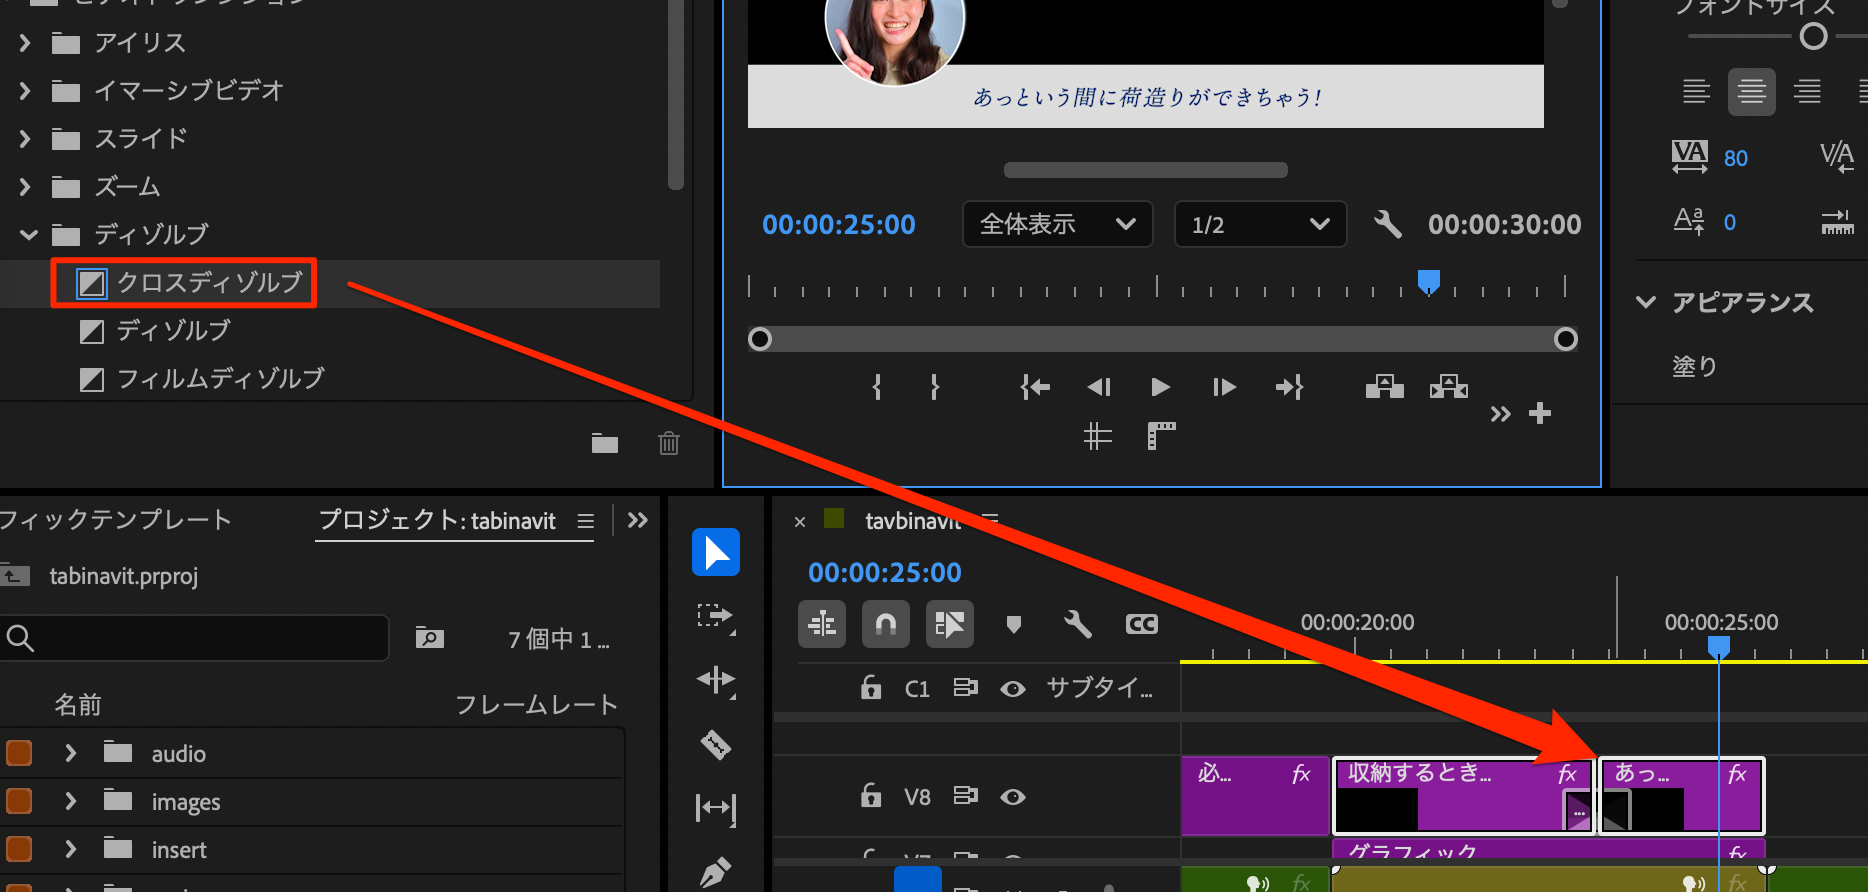This screenshot has width=1868, height=892.
Task: Select the Ripple Edit tool
Action: click(715, 680)
